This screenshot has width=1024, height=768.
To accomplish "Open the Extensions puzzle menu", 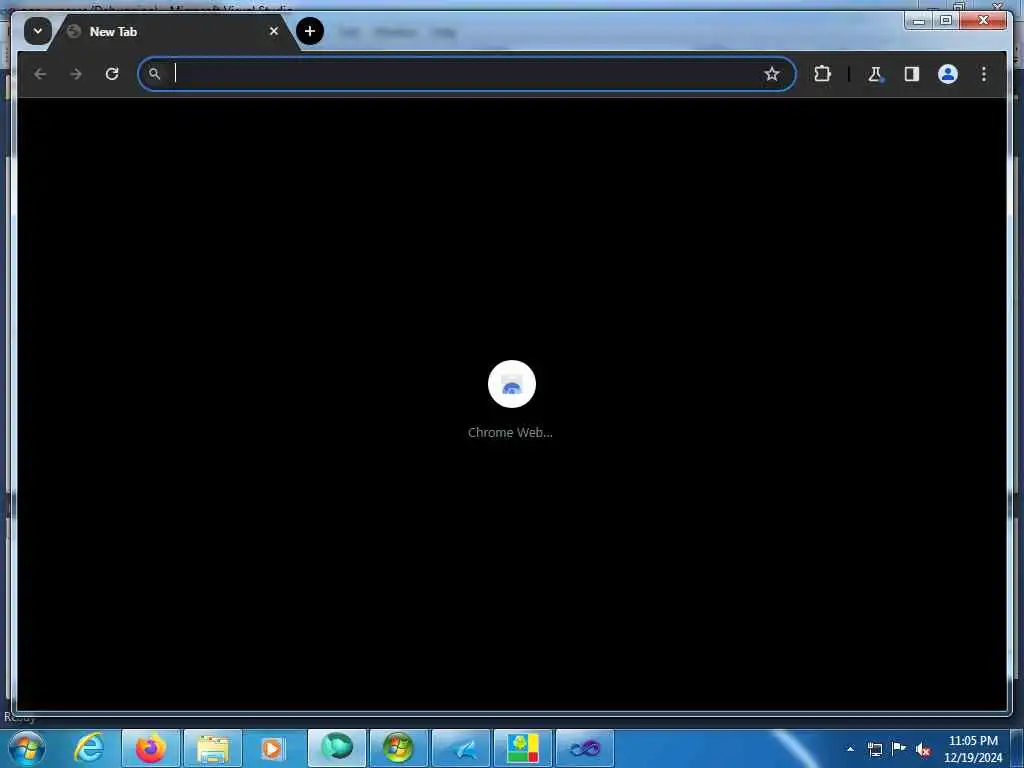I will 822,74.
